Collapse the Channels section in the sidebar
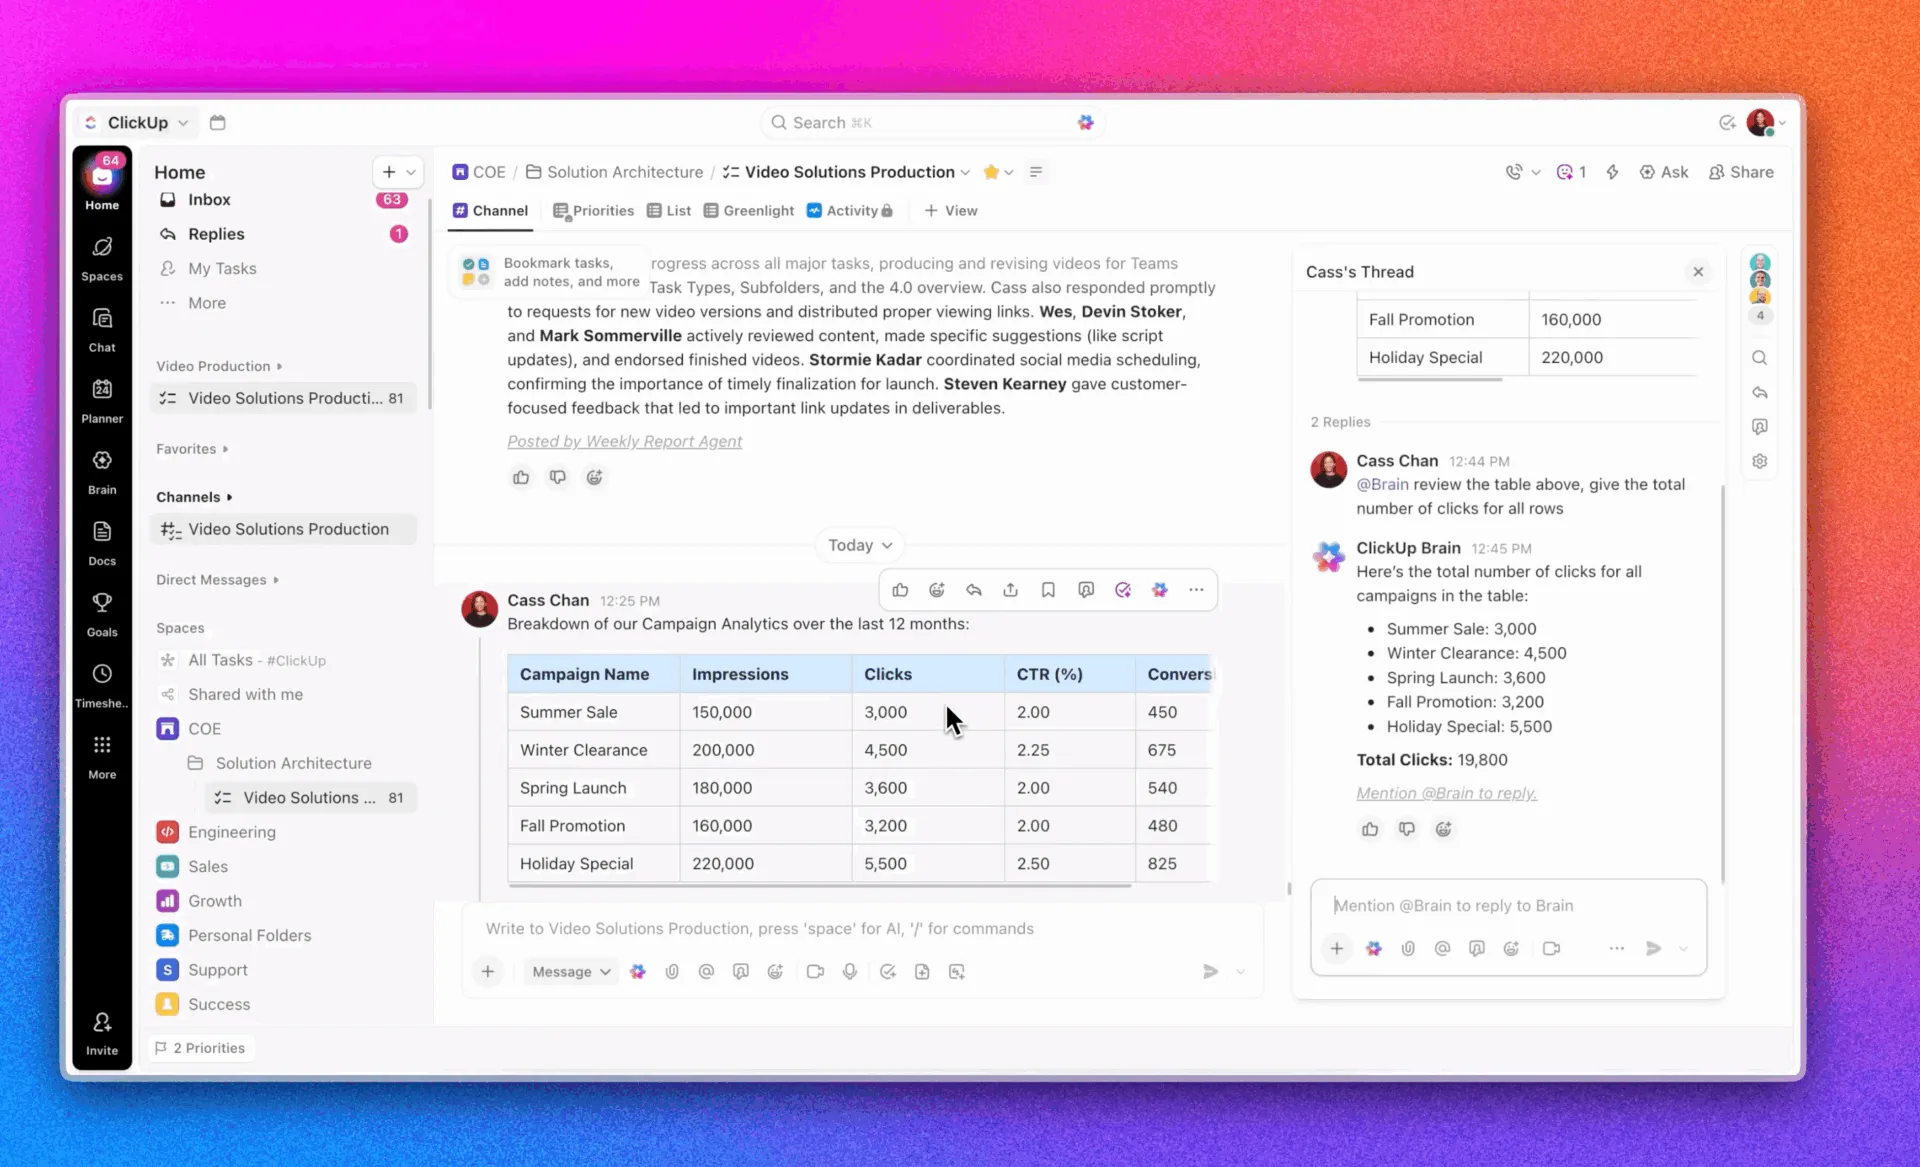Screen dimensions: 1920x1167 coord(194,497)
